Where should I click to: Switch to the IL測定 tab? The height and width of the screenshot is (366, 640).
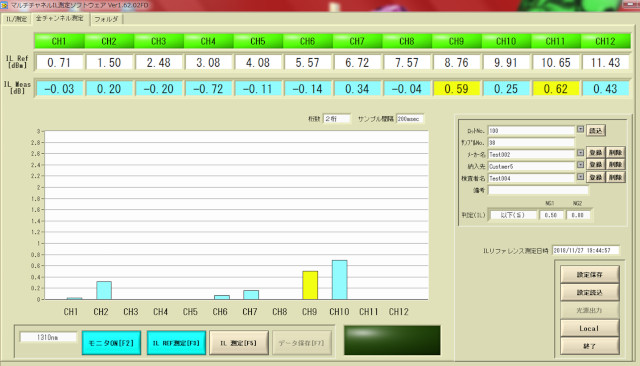17,19
